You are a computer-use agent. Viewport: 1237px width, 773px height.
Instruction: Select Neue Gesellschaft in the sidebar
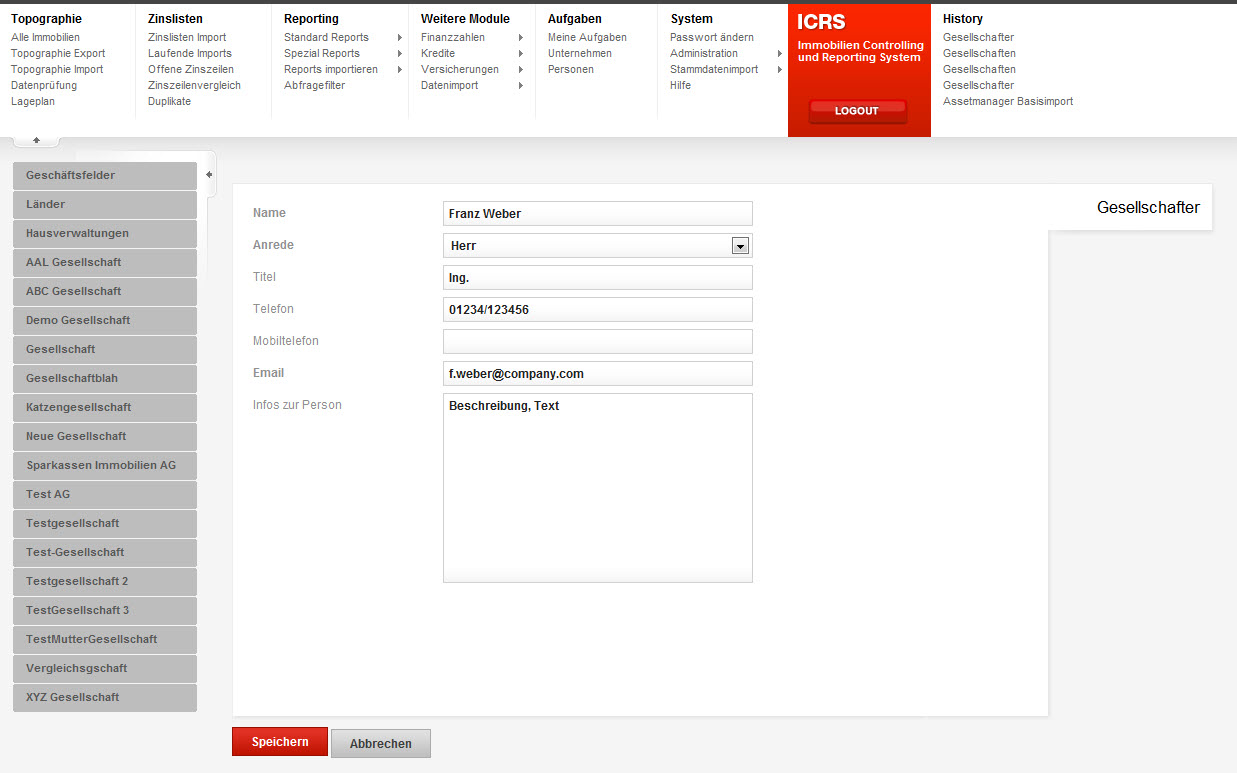(x=105, y=436)
